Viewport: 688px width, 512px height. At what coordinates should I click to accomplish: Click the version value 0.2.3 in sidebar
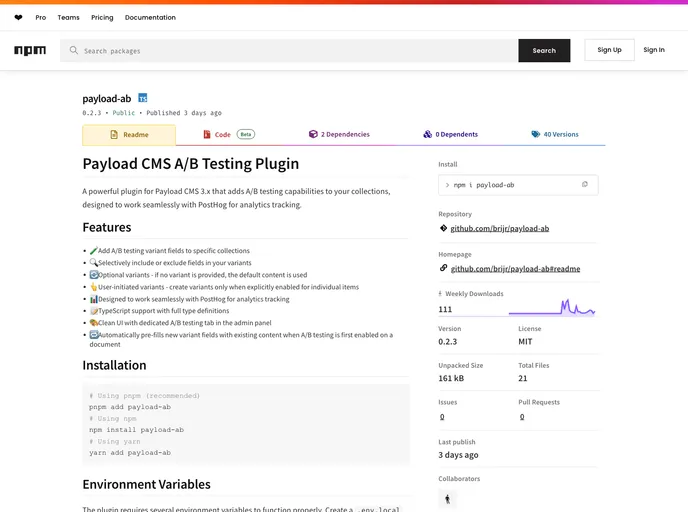click(x=448, y=342)
